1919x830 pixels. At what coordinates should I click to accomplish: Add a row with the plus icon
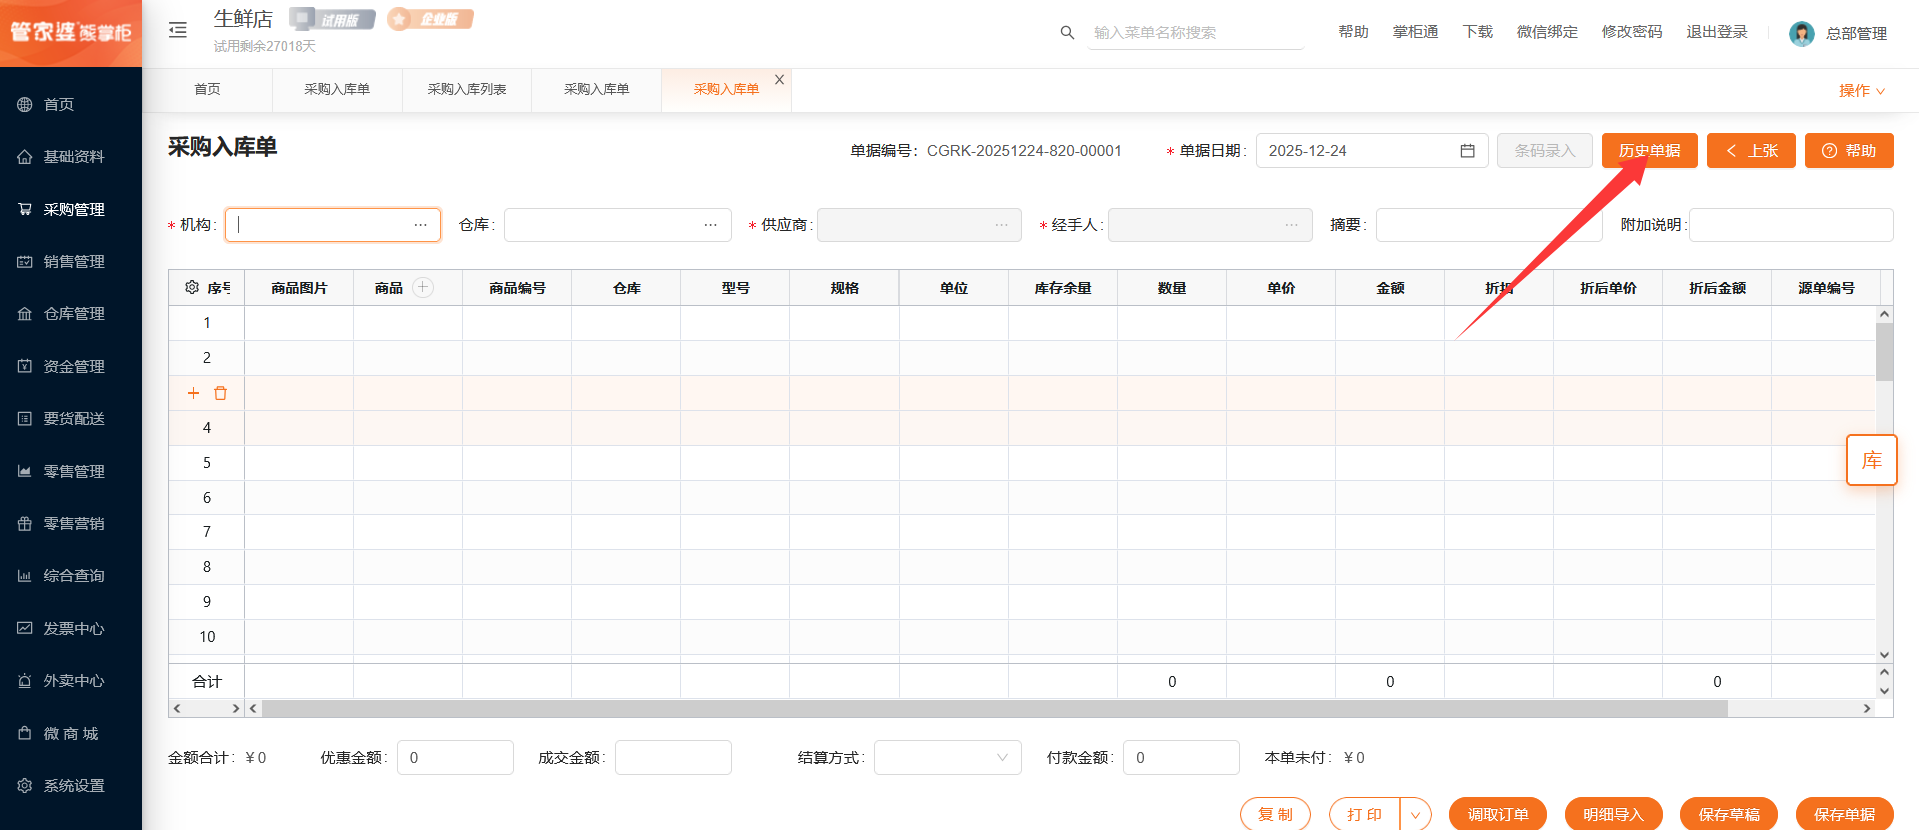(x=193, y=393)
